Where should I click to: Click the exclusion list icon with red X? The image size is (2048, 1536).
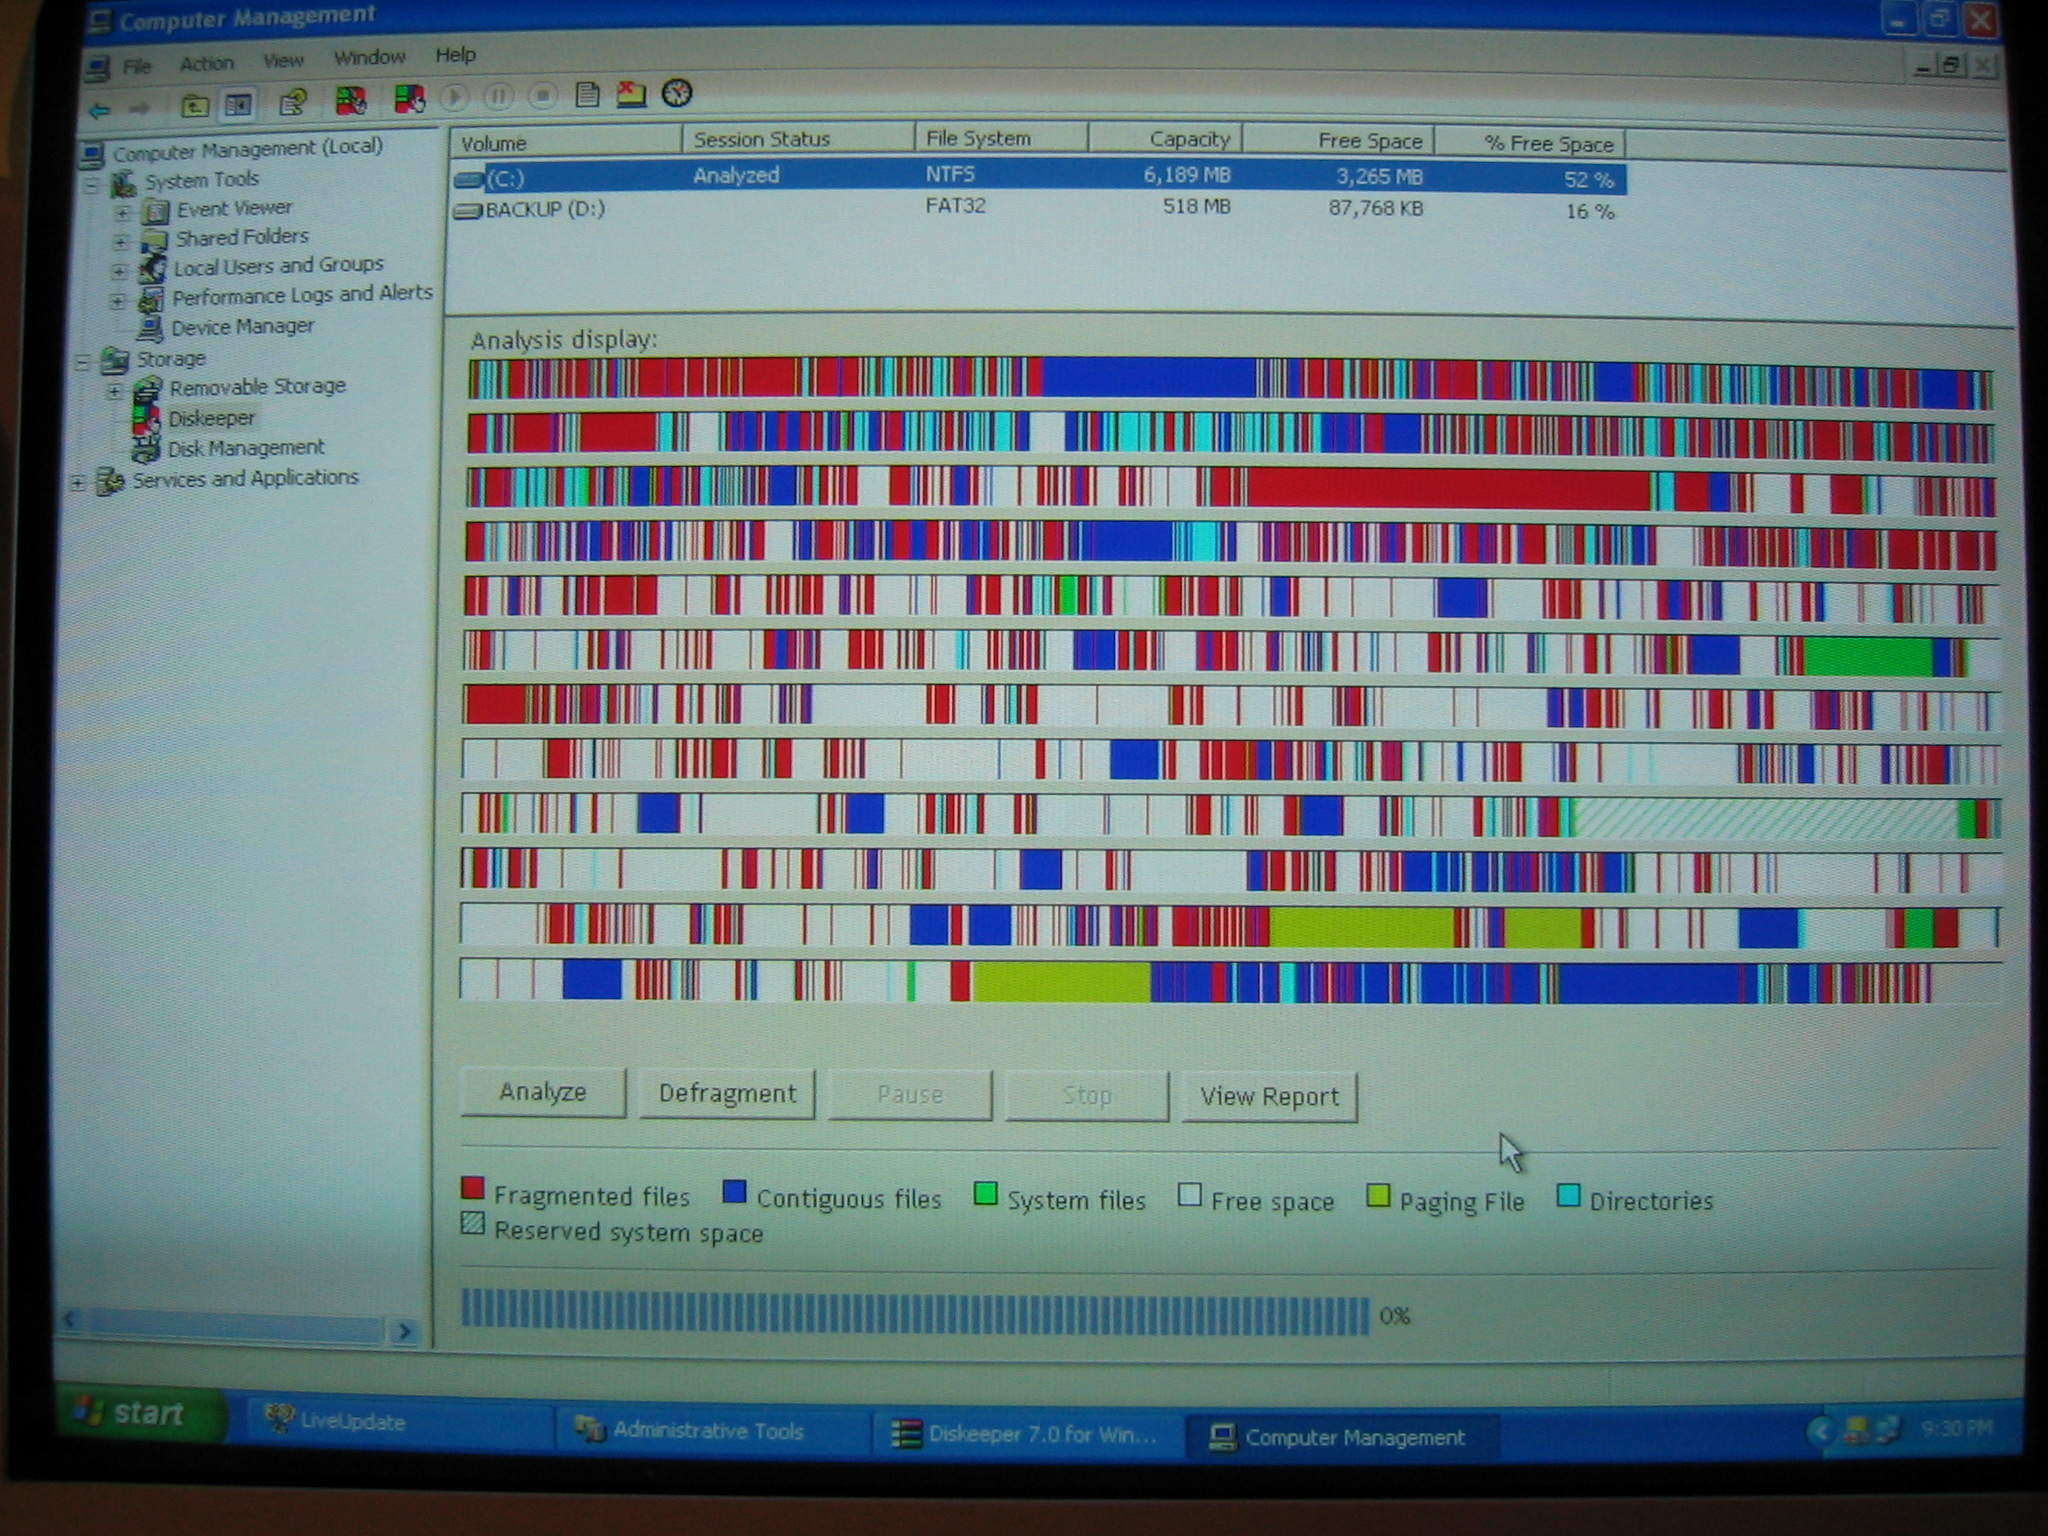click(631, 94)
